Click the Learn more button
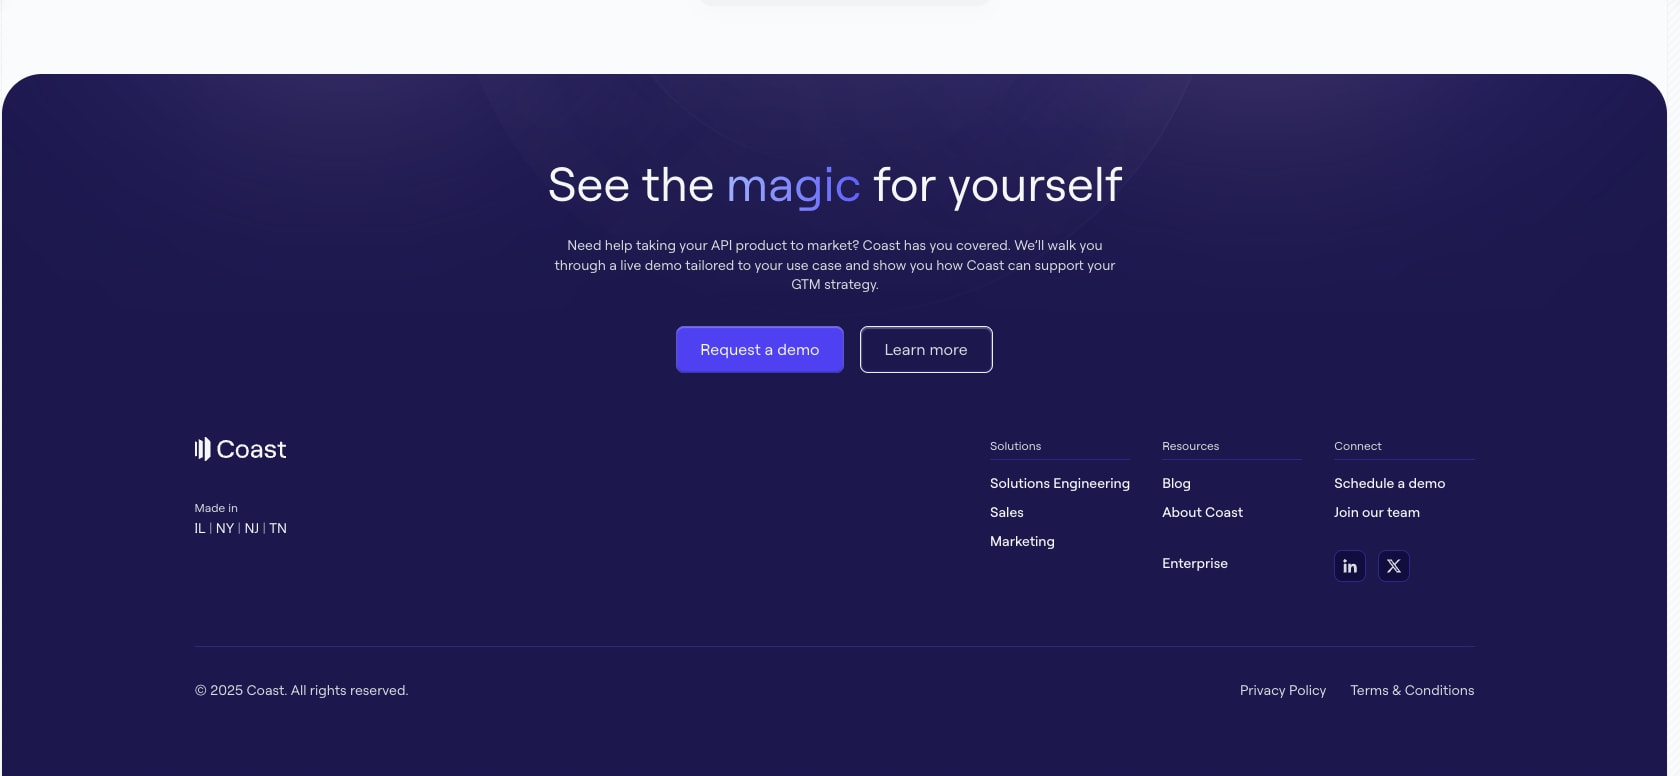 click(x=926, y=349)
